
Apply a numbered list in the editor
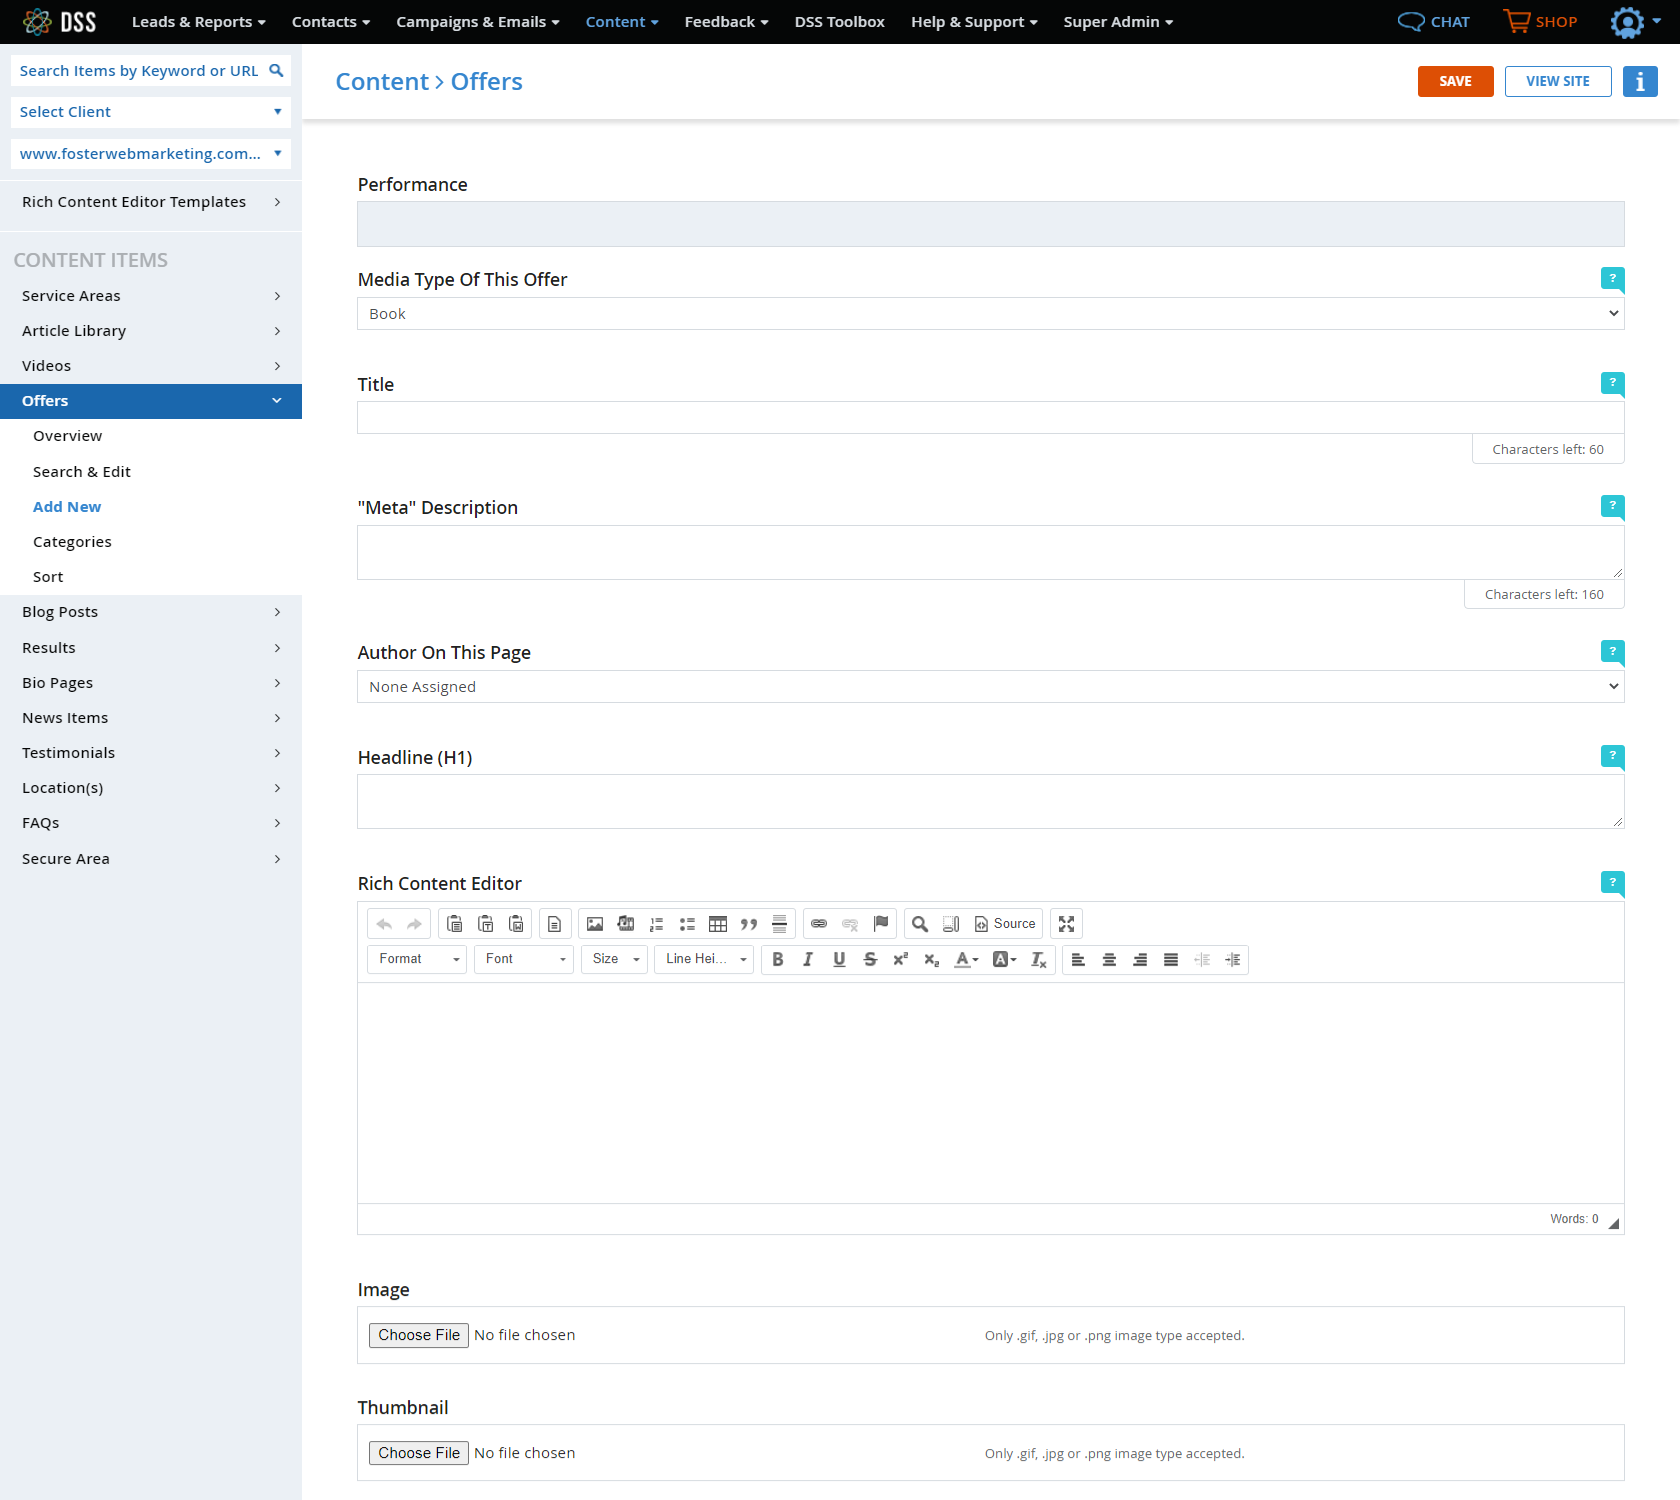pyautogui.click(x=656, y=923)
